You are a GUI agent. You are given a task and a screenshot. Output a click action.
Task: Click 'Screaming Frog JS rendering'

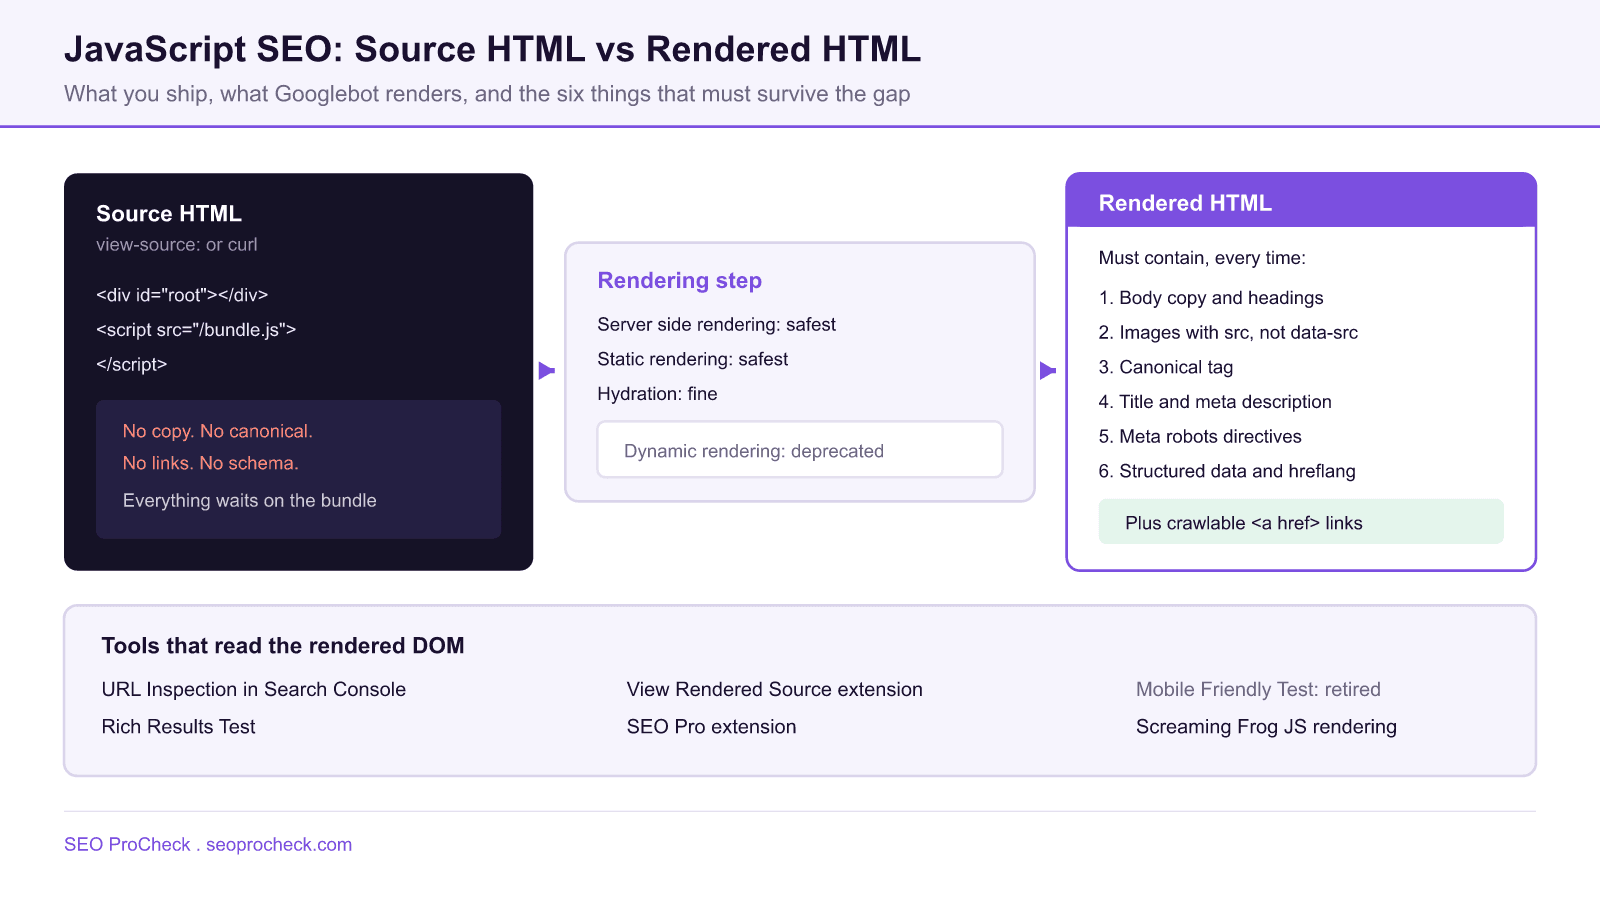tap(1266, 727)
